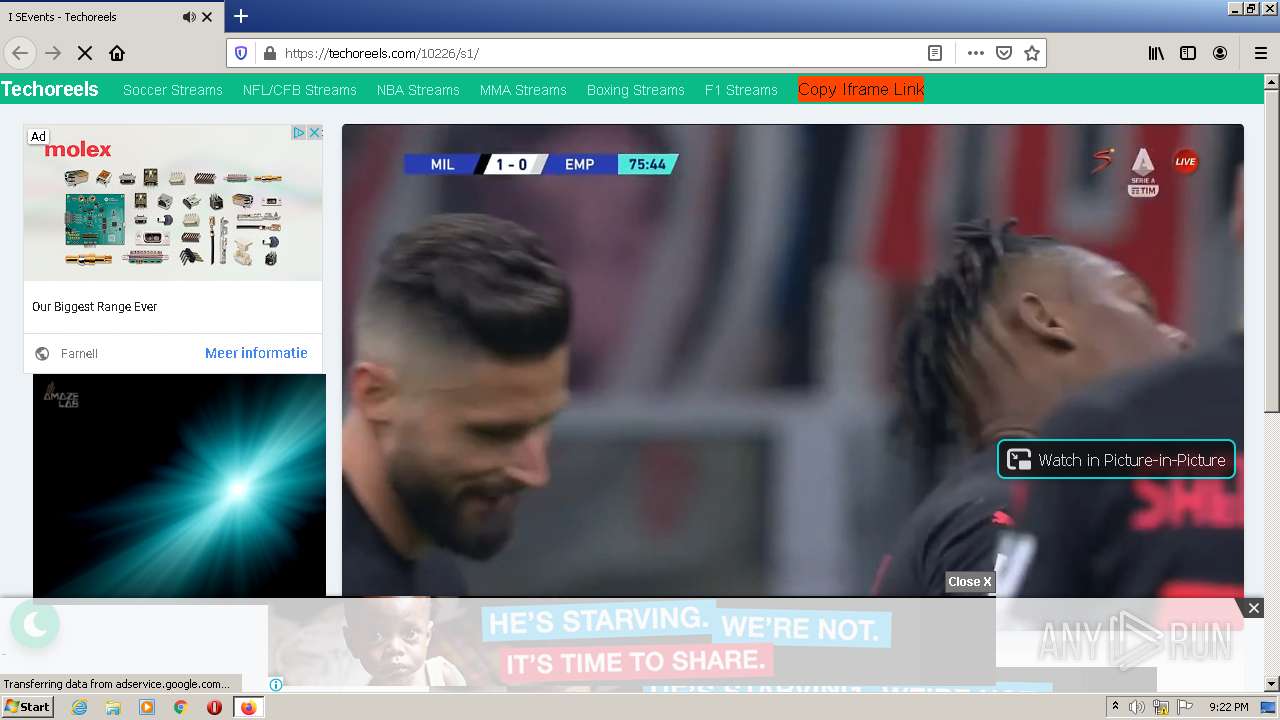The width and height of the screenshot is (1280, 720).
Task: Open the Firefox hamburger menu
Action: tap(1260, 53)
